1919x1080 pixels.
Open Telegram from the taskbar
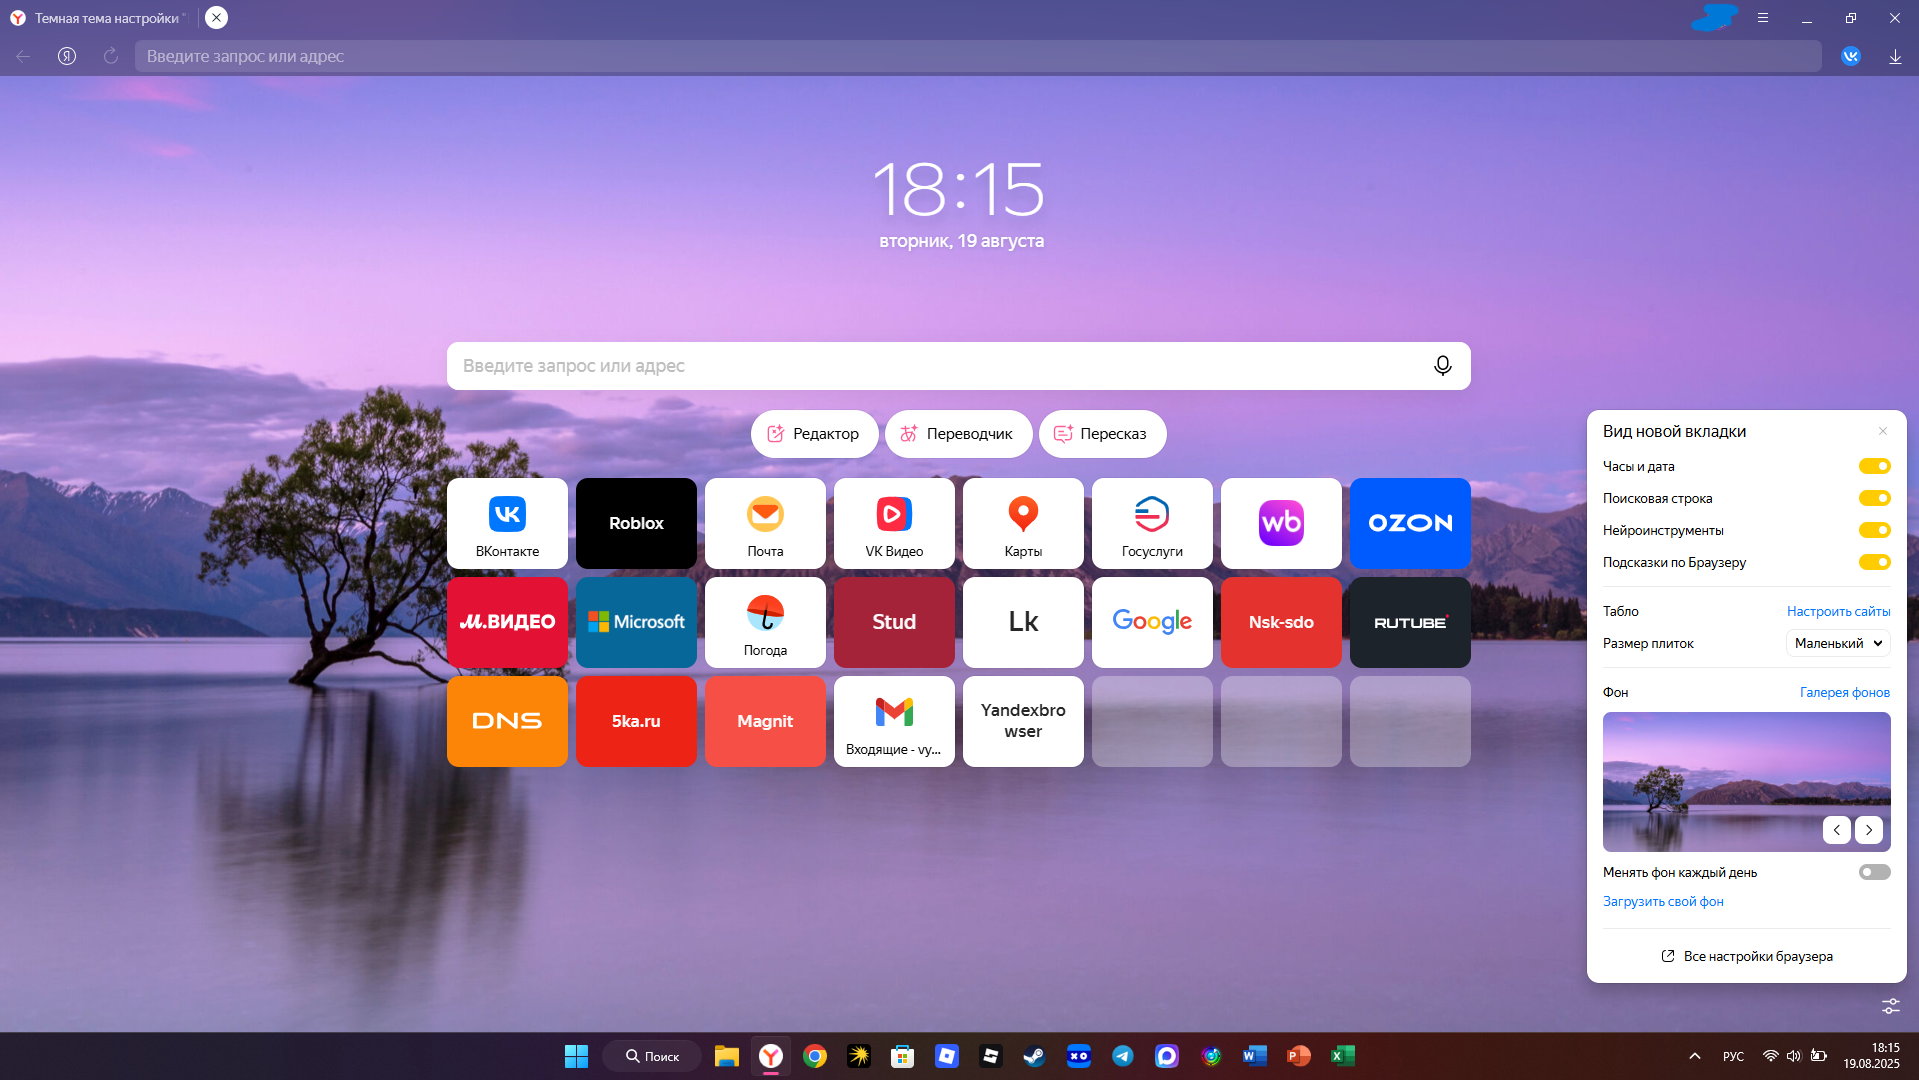[x=1123, y=1056]
